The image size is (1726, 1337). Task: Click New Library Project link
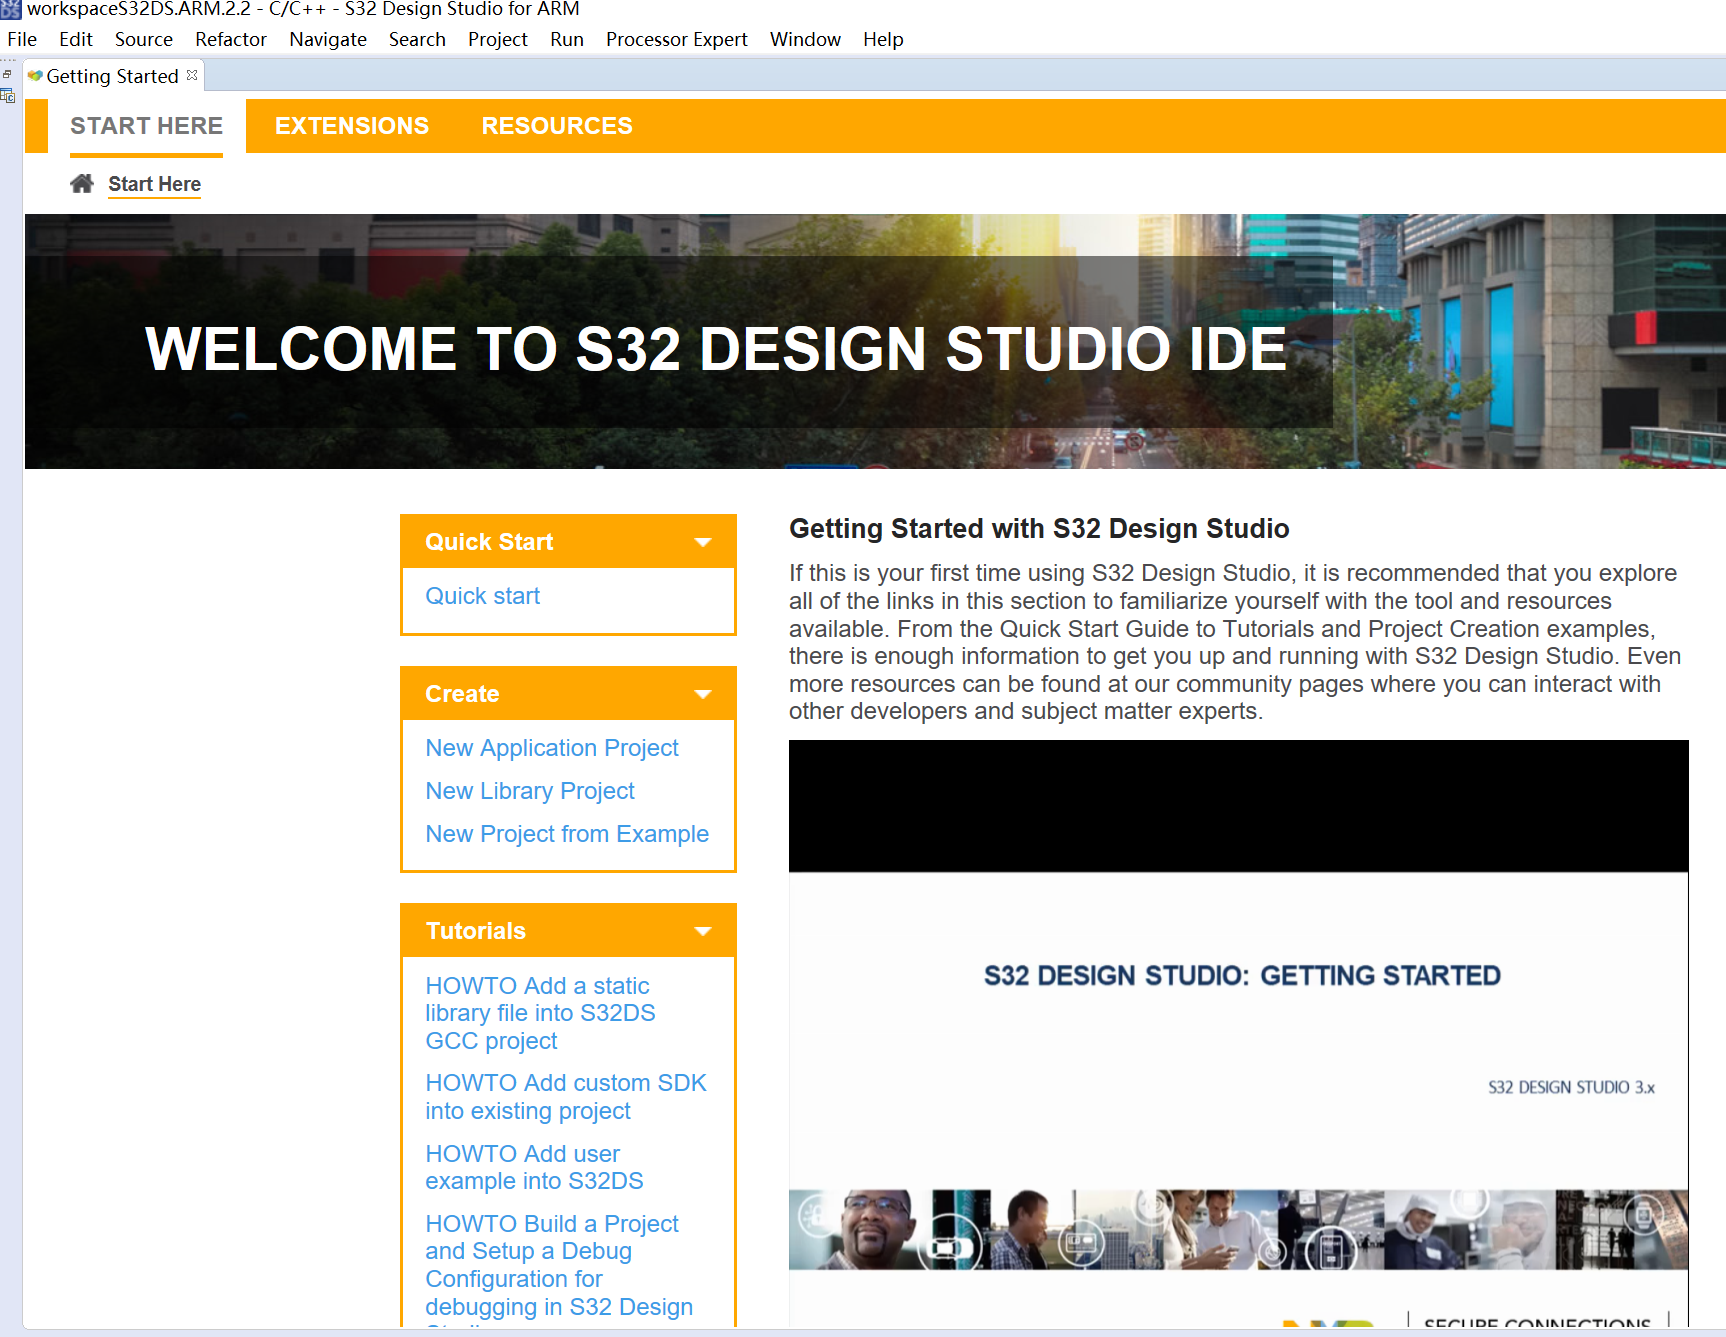click(x=530, y=791)
